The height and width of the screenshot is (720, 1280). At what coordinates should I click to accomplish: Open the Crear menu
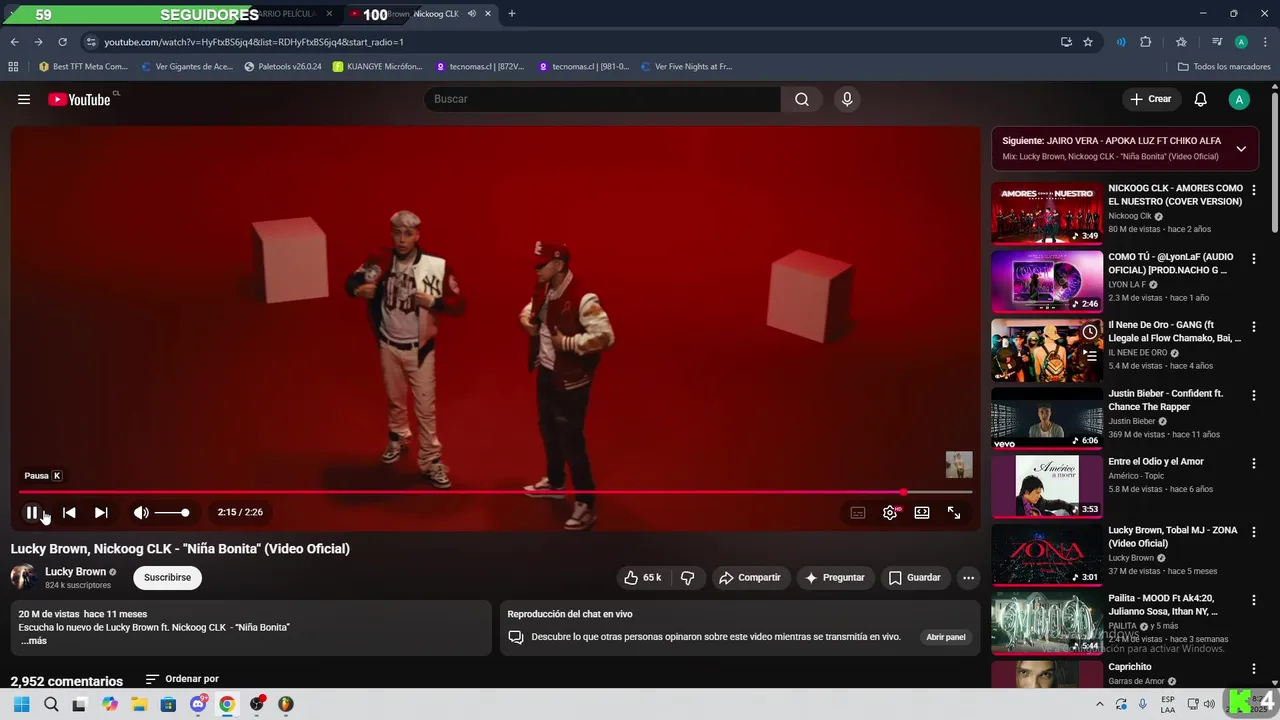click(1151, 99)
